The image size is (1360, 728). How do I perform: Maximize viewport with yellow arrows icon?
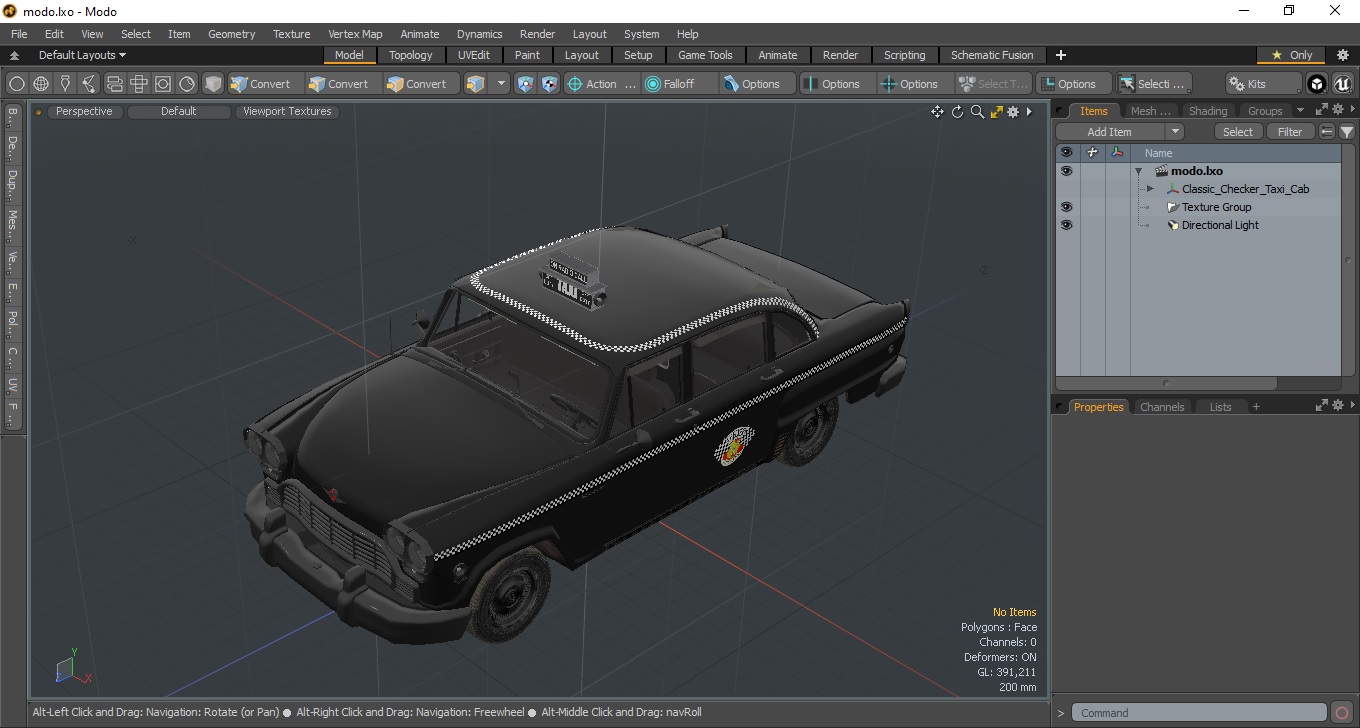pos(996,112)
